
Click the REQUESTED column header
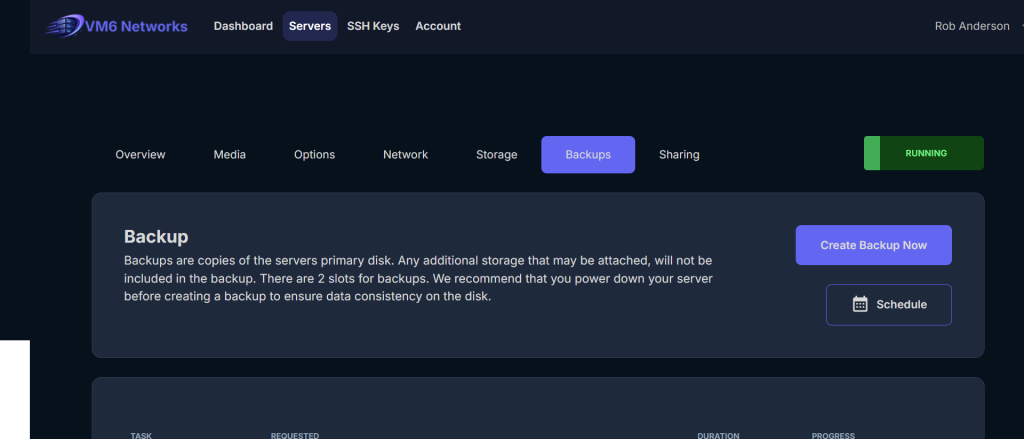pos(295,435)
